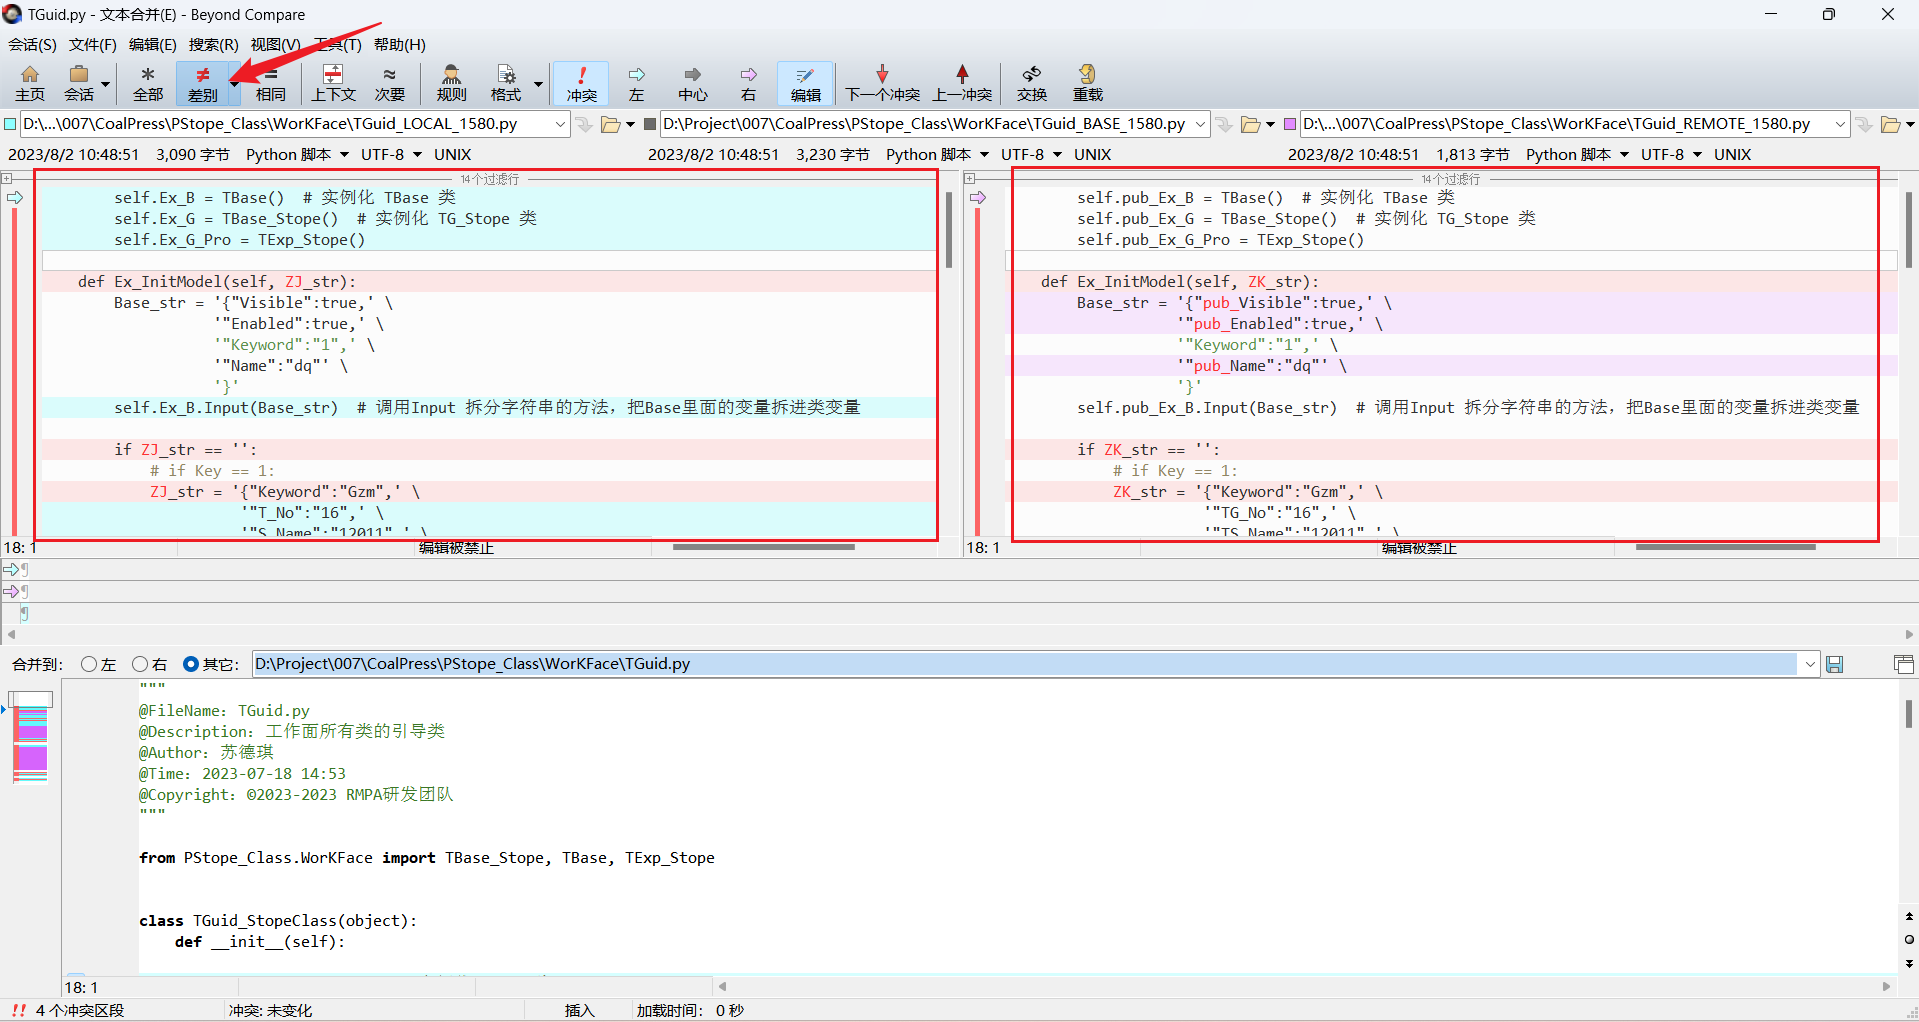Save the merge output file

(x=1834, y=664)
